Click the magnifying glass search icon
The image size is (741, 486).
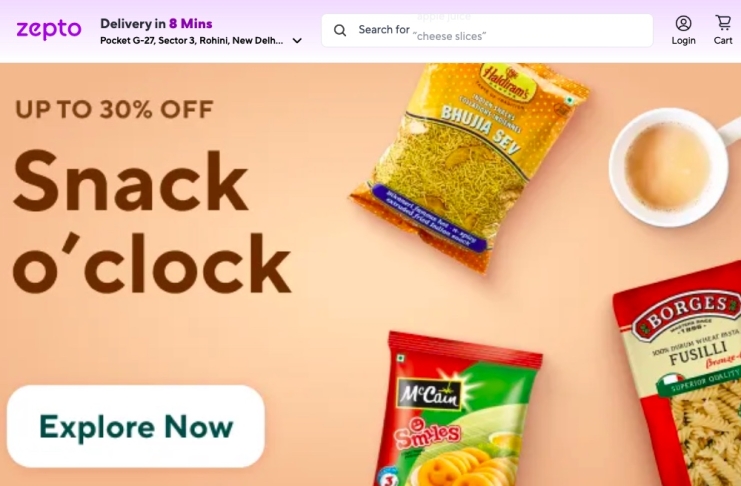(339, 30)
